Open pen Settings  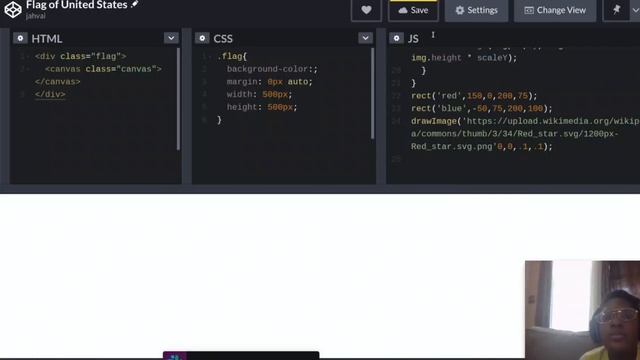[x=476, y=10]
